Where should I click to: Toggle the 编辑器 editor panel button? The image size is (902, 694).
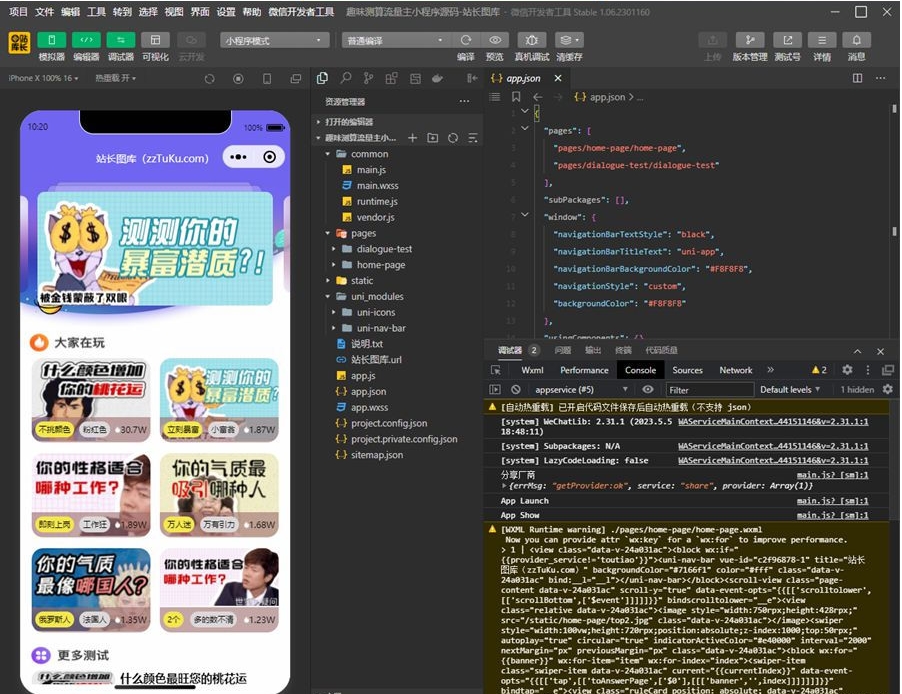click(86, 40)
